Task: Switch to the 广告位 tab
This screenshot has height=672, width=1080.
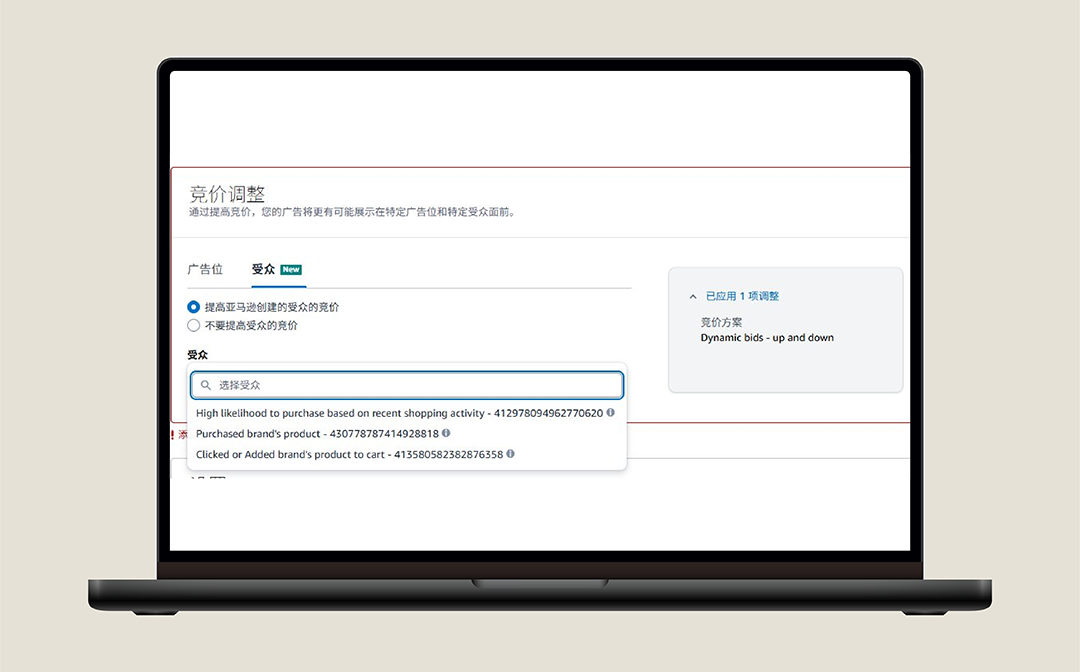Action: tap(206, 269)
